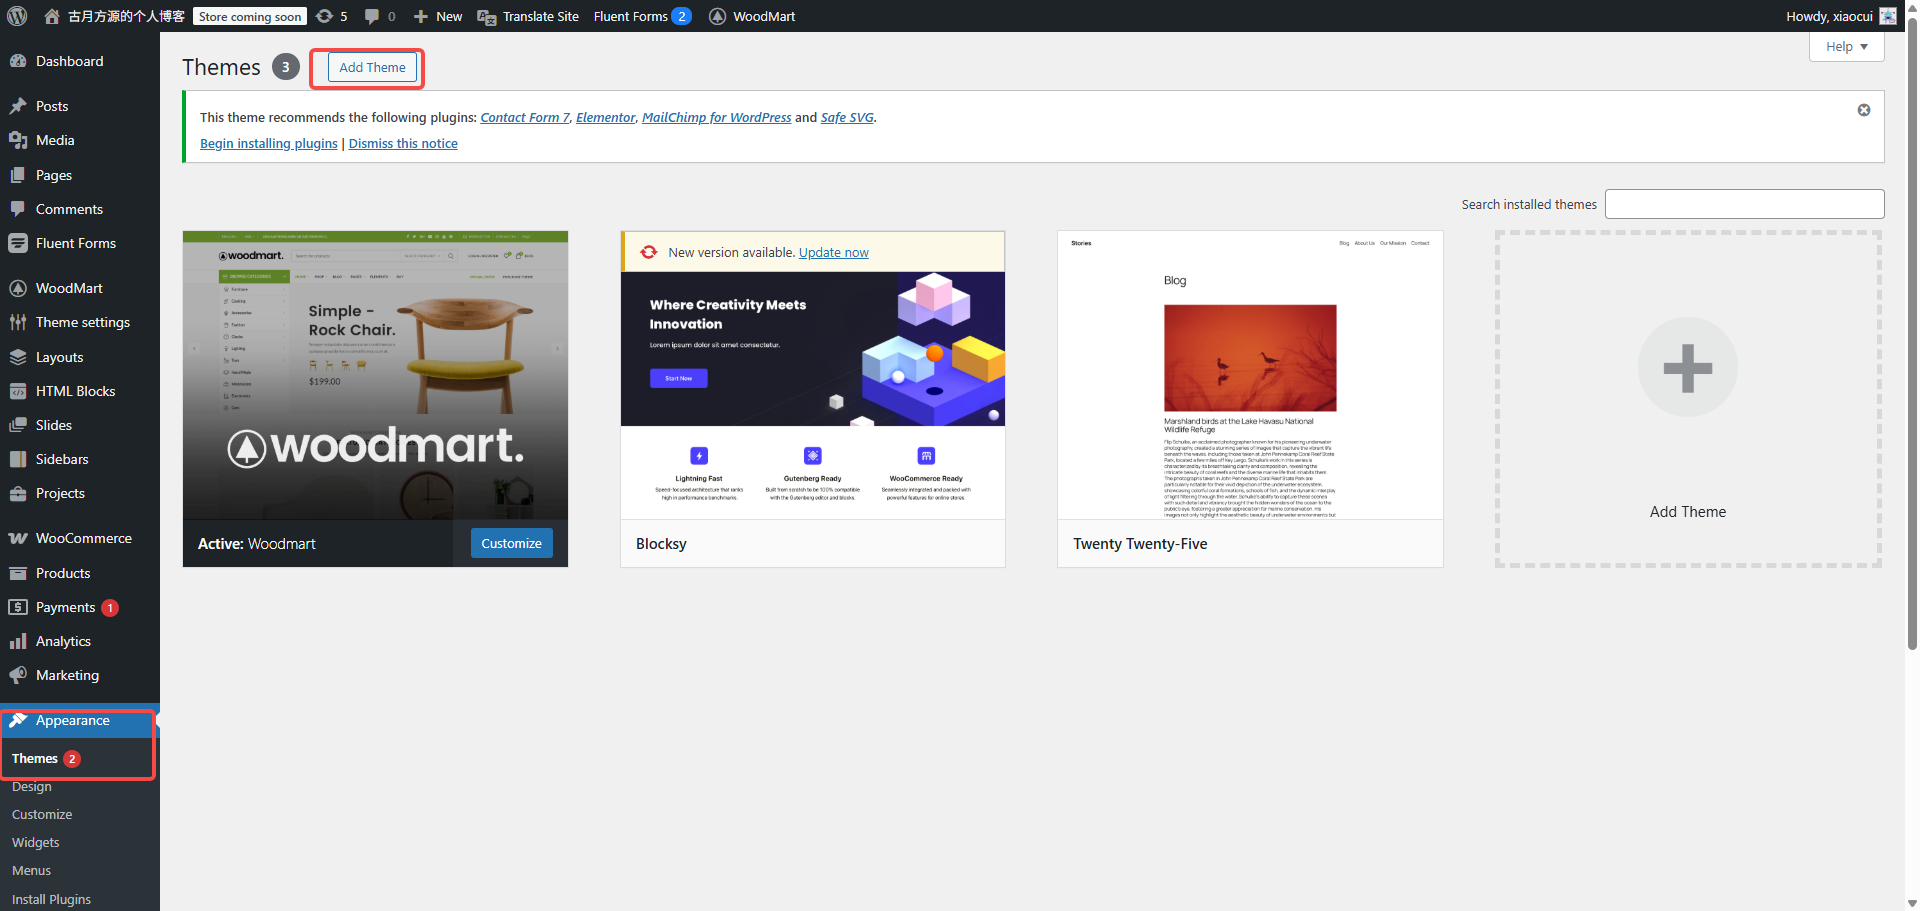Open the site home icon in admin bar

click(52, 16)
